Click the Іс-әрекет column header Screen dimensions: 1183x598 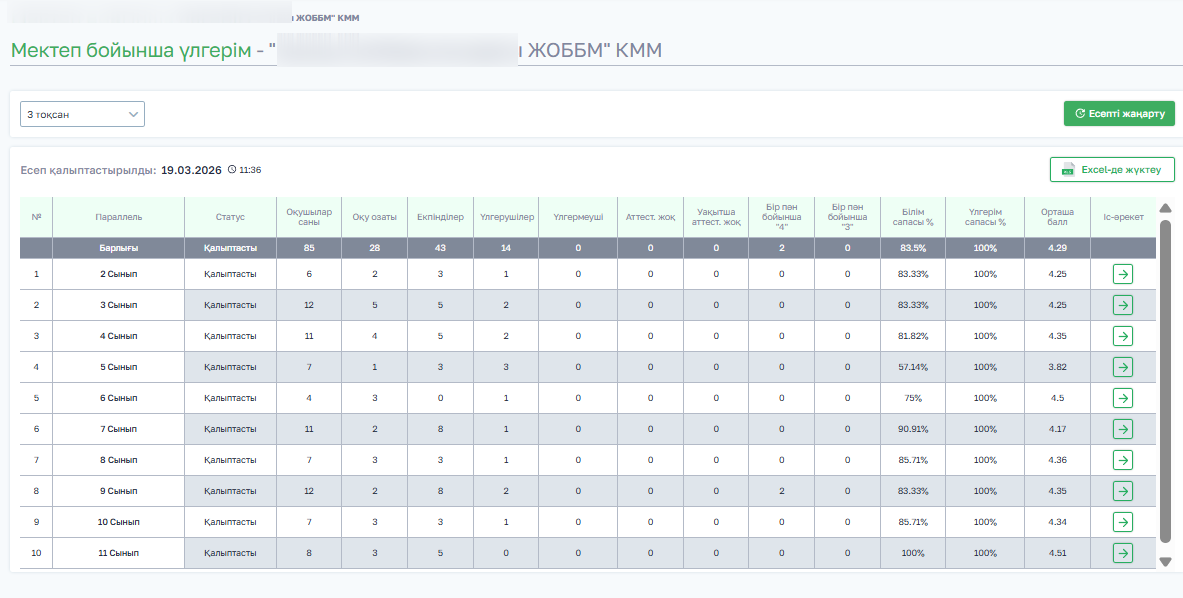(x=1123, y=217)
